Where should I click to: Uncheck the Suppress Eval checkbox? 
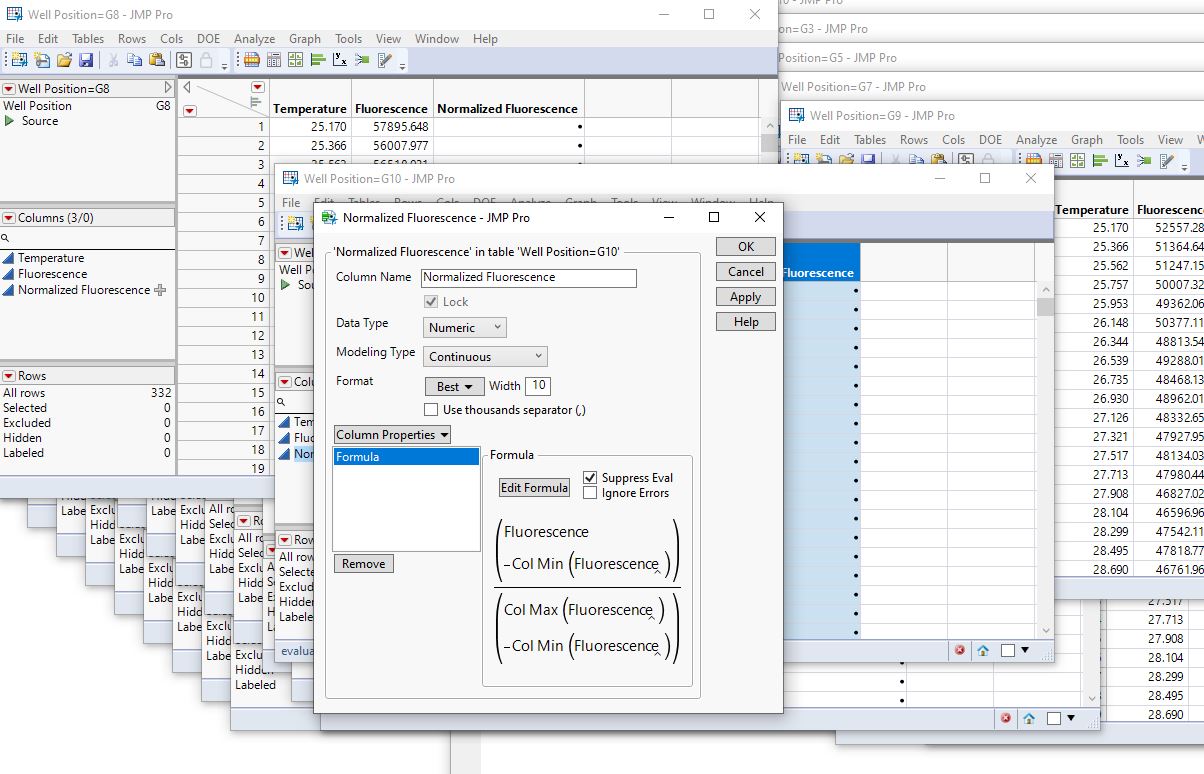point(590,478)
